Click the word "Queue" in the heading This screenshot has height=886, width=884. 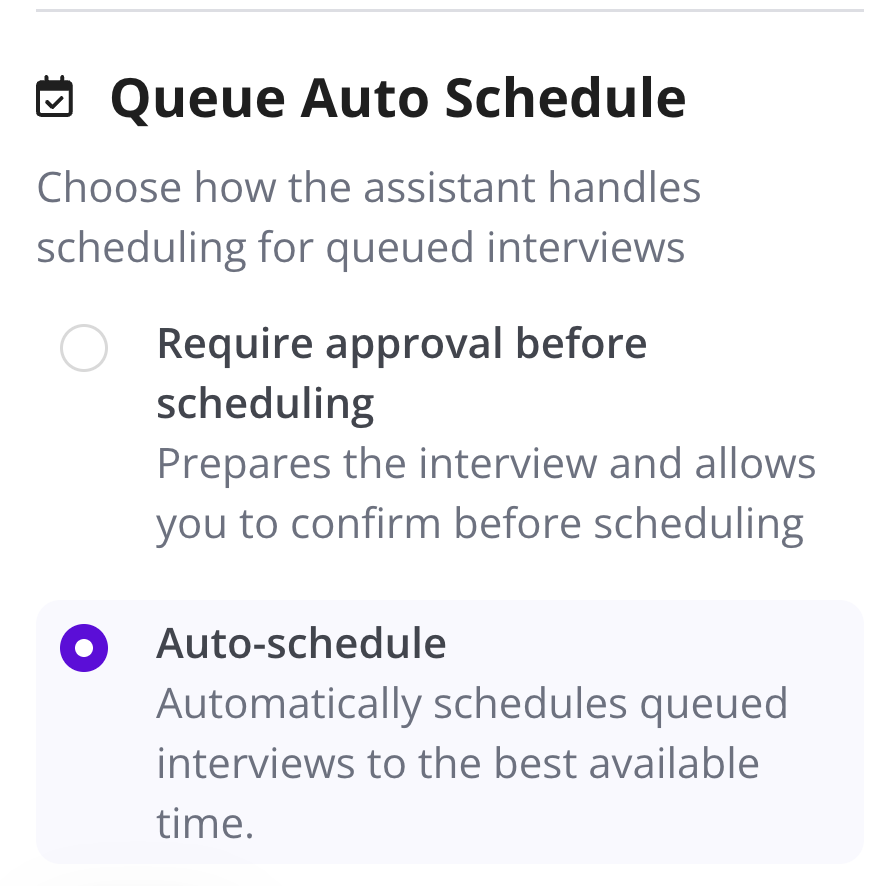tap(197, 98)
